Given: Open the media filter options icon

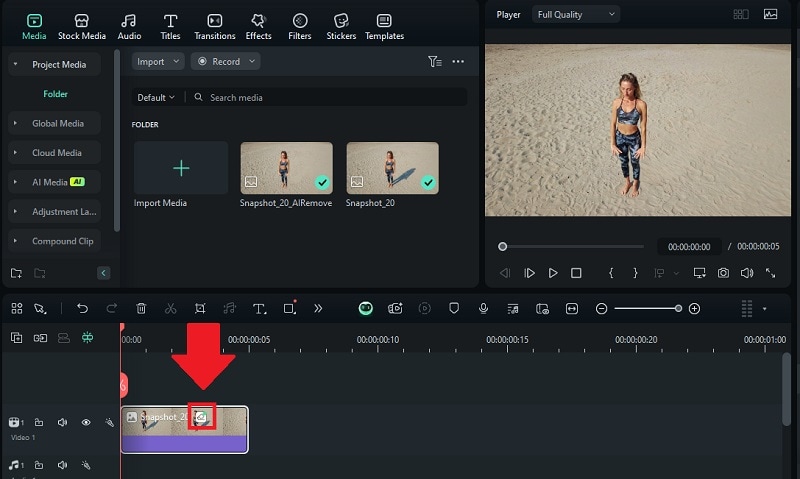Looking at the screenshot, I should pyautogui.click(x=435, y=62).
